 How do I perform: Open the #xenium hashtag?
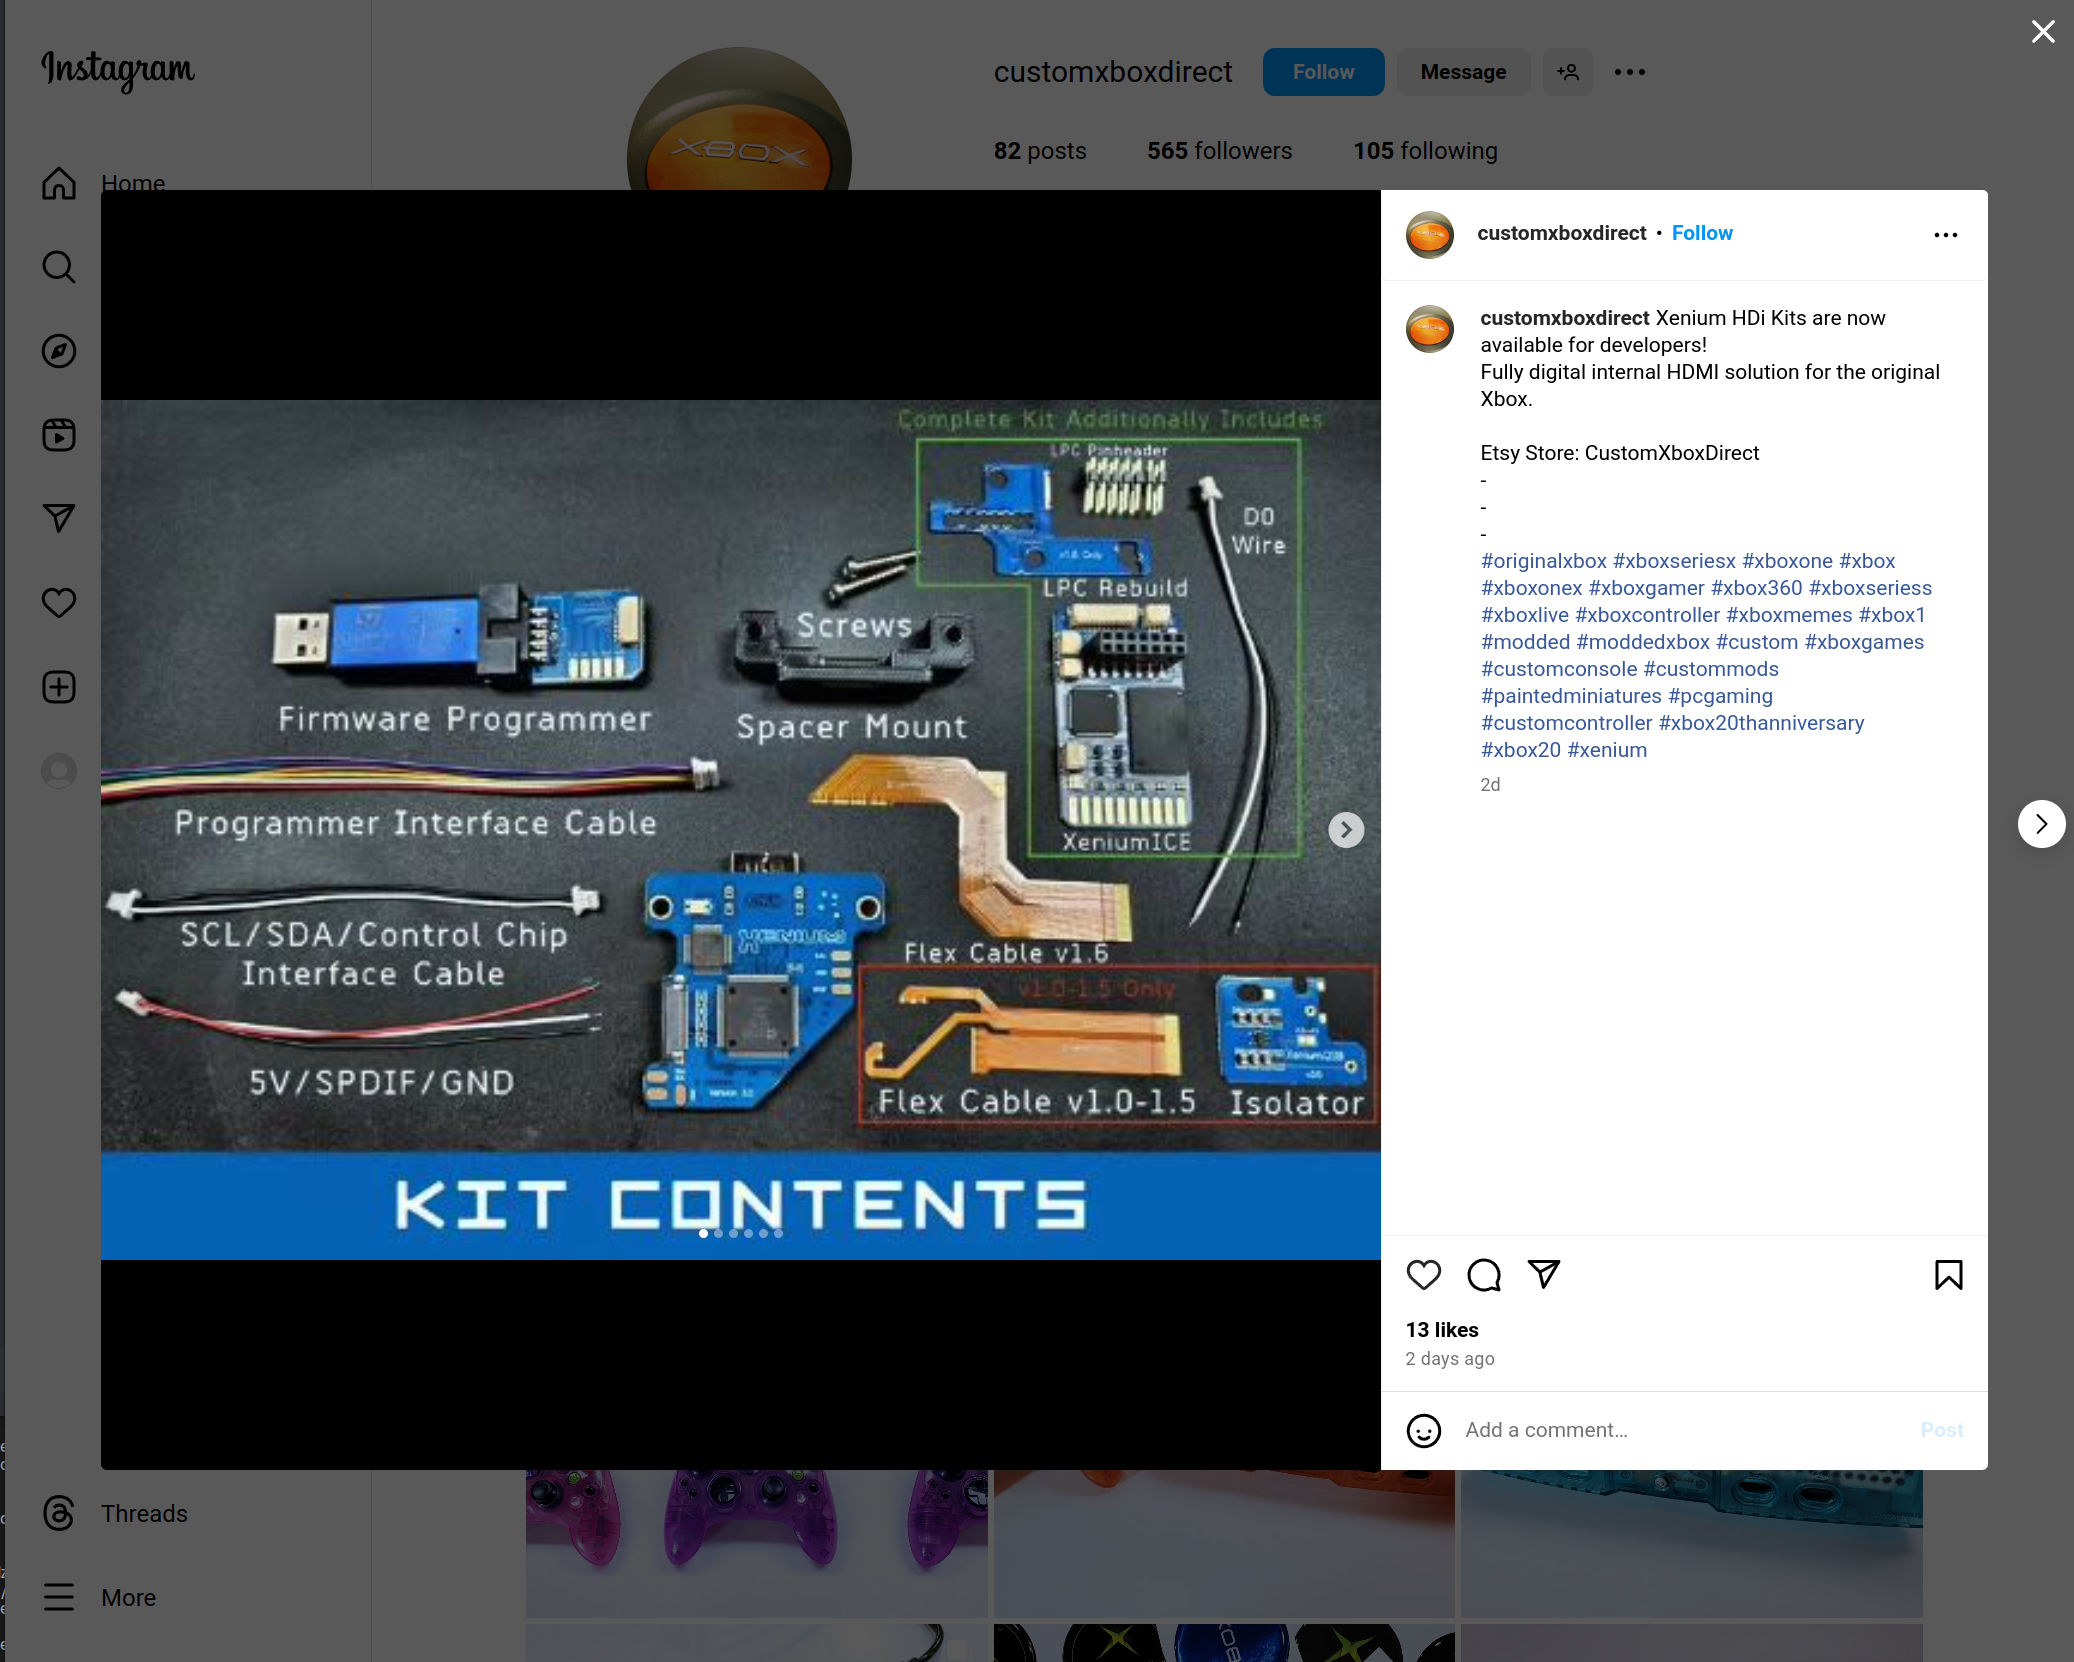click(x=1607, y=750)
